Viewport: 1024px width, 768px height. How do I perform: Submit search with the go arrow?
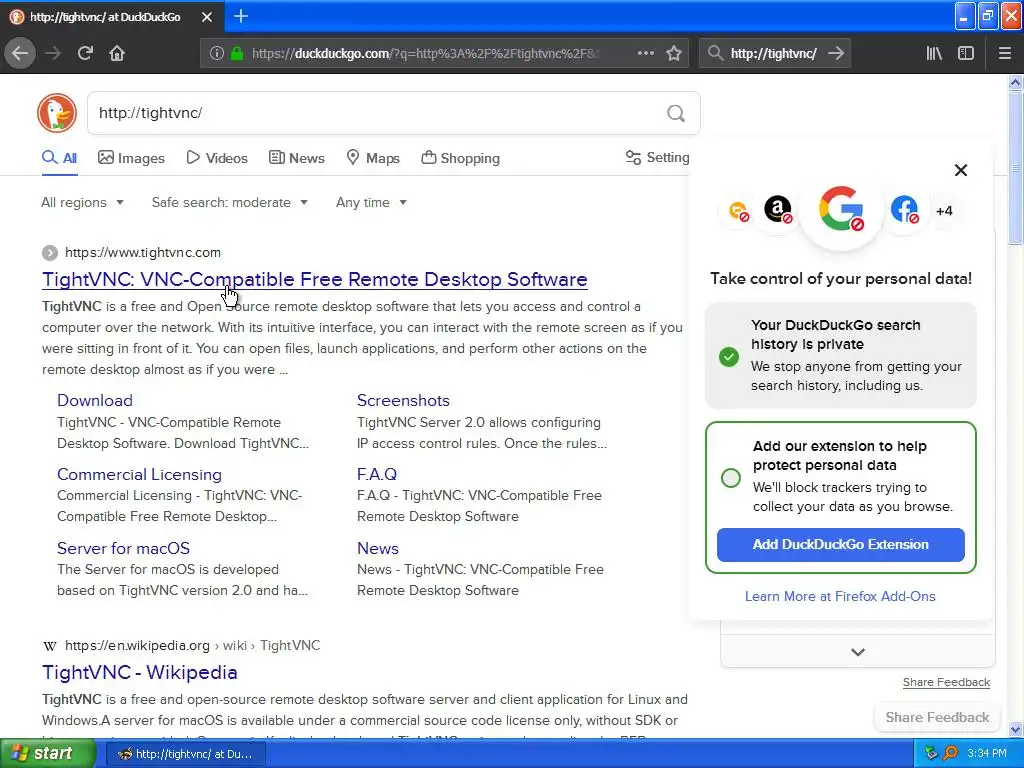click(835, 53)
